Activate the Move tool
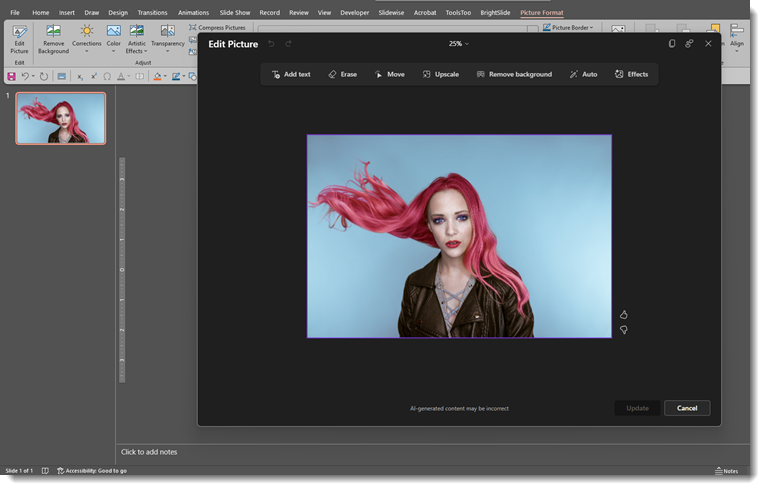The height and width of the screenshot is (490, 765). coord(389,74)
